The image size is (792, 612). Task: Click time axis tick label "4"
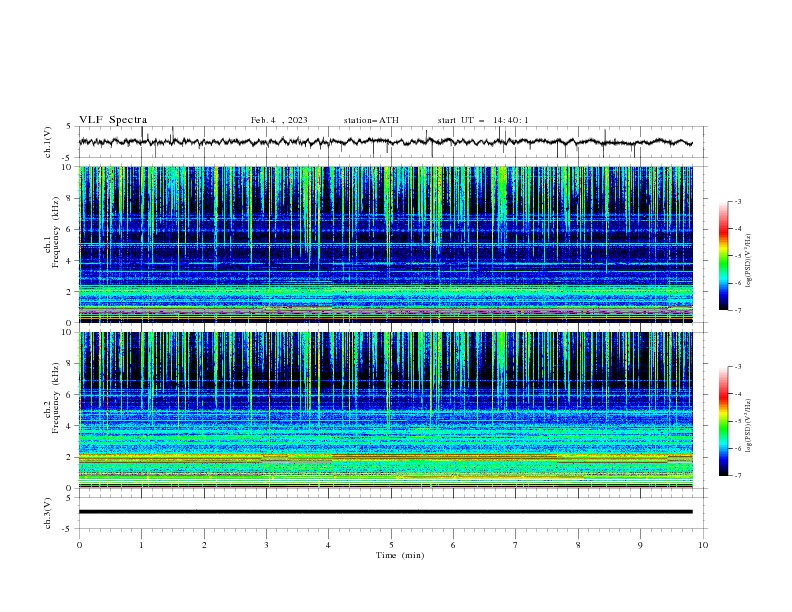point(328,545)
